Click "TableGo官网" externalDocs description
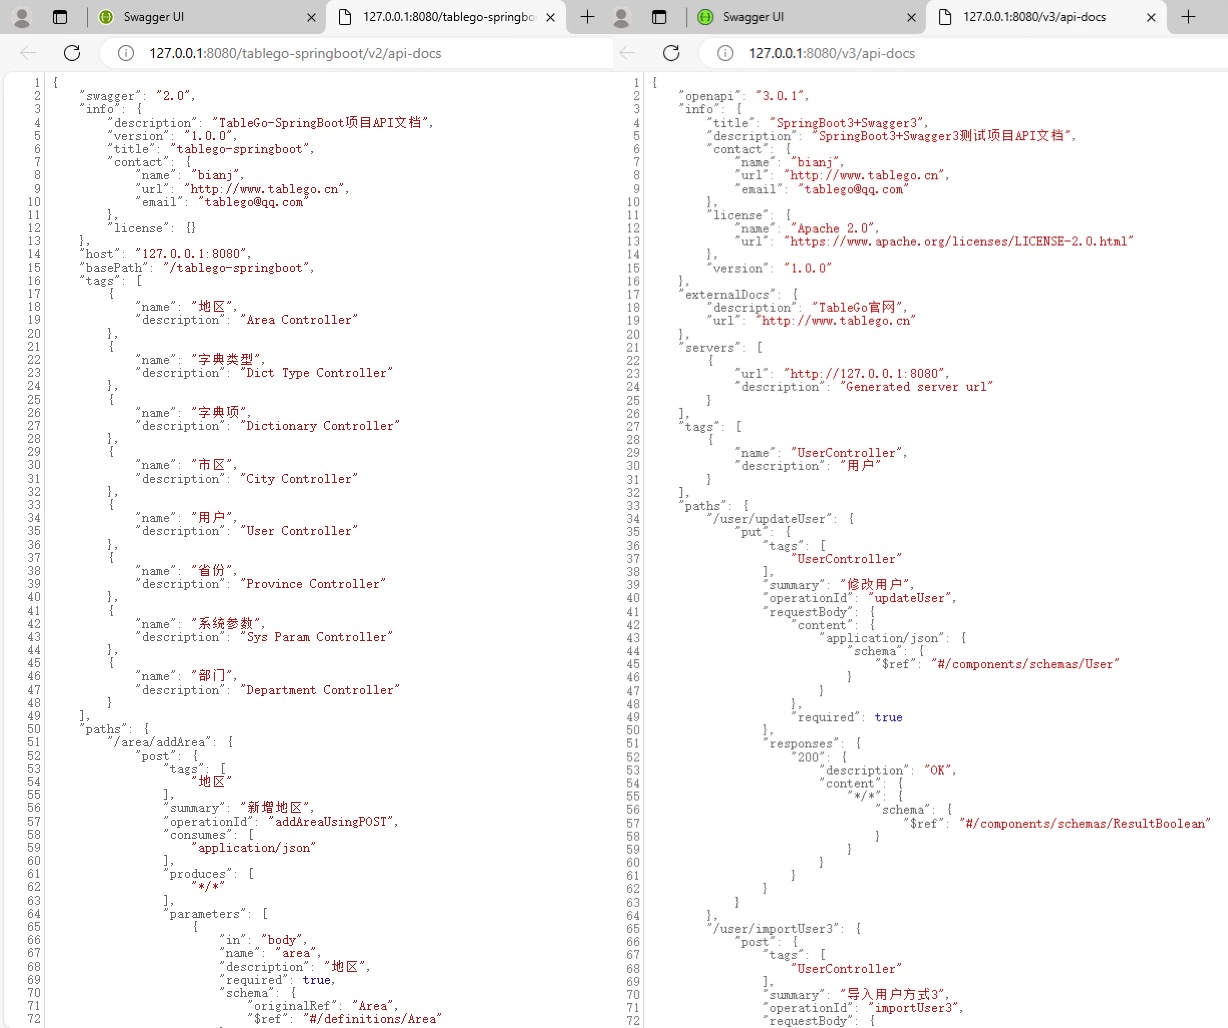Viewport: 1228px width, 1028px height. tap(861, 307)
